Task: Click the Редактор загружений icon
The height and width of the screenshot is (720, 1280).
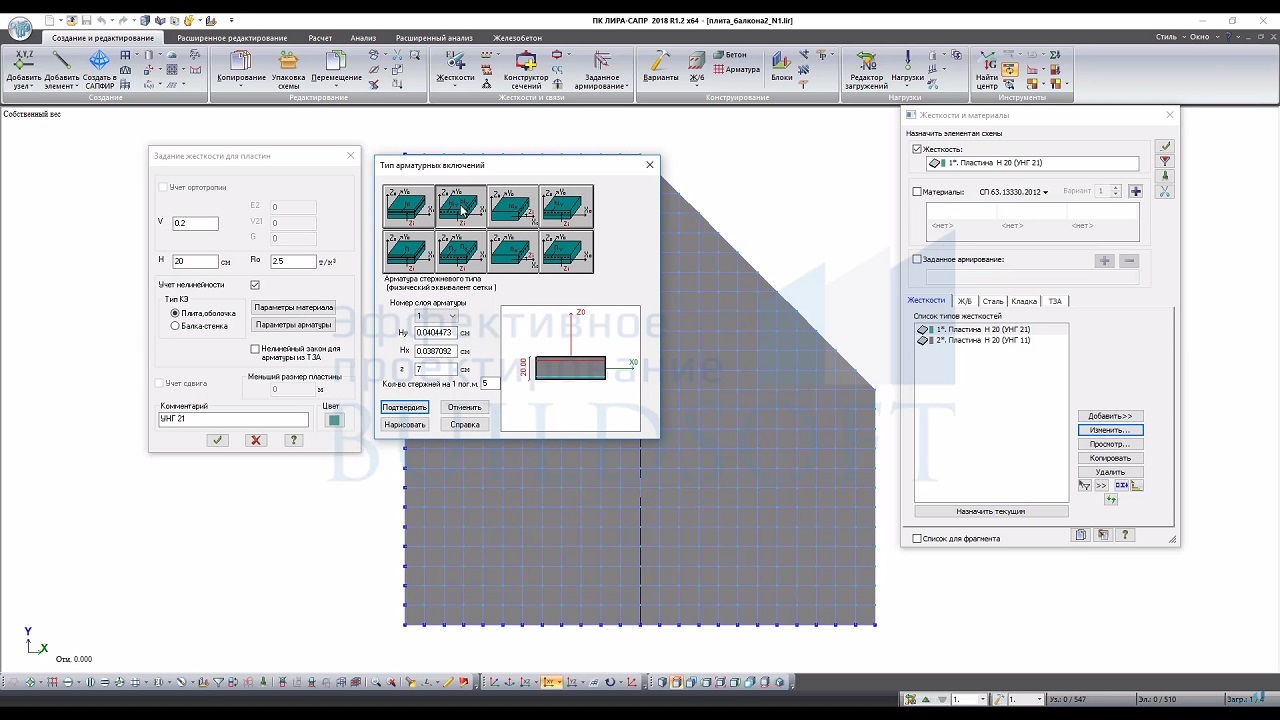Action: 866,62
